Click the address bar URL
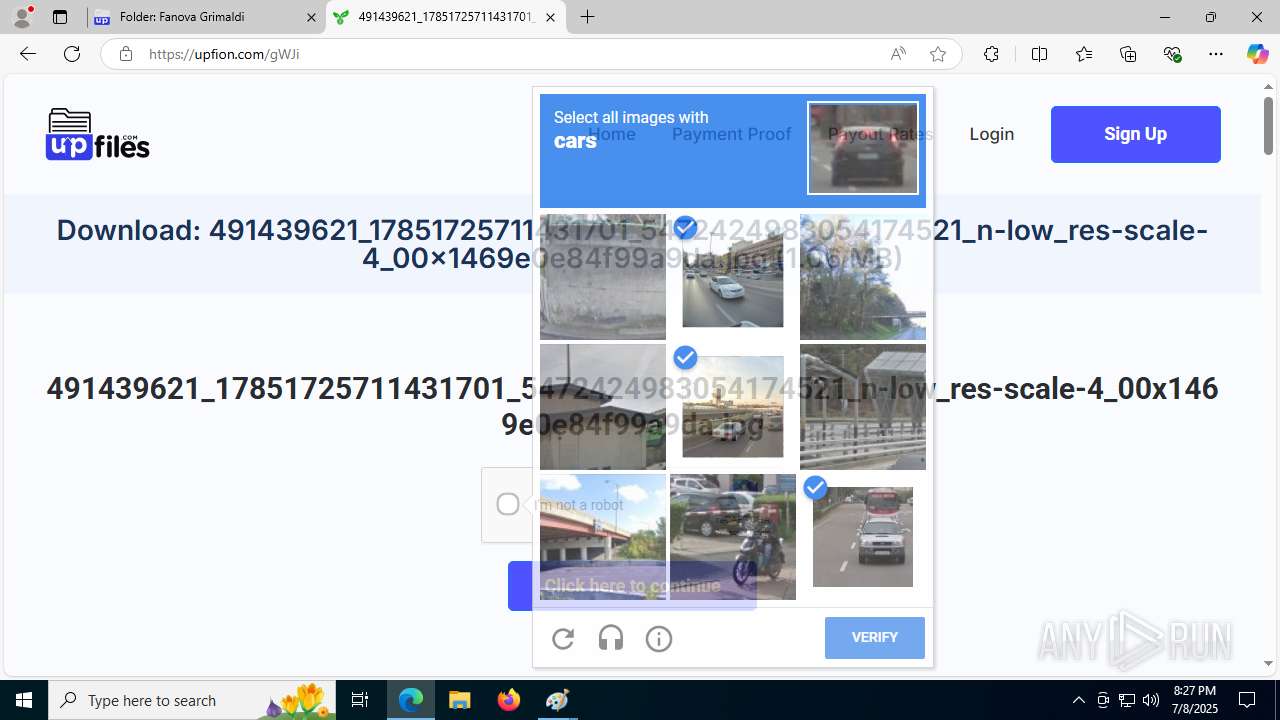The height and width of the screenshot is (720, 1280). pos(224,54)
